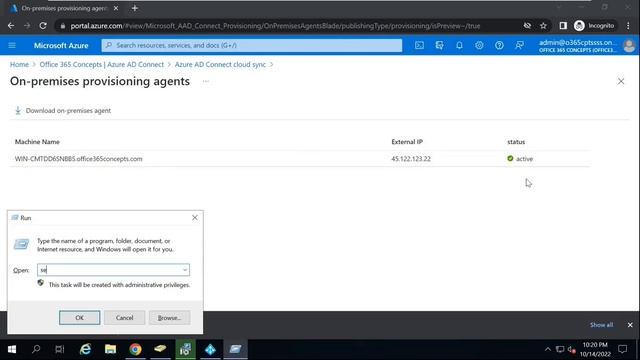The width and height of the screenshot is (640, 360).
Task: Open Chrome's three-dot menu
Action: coord(628,26)
